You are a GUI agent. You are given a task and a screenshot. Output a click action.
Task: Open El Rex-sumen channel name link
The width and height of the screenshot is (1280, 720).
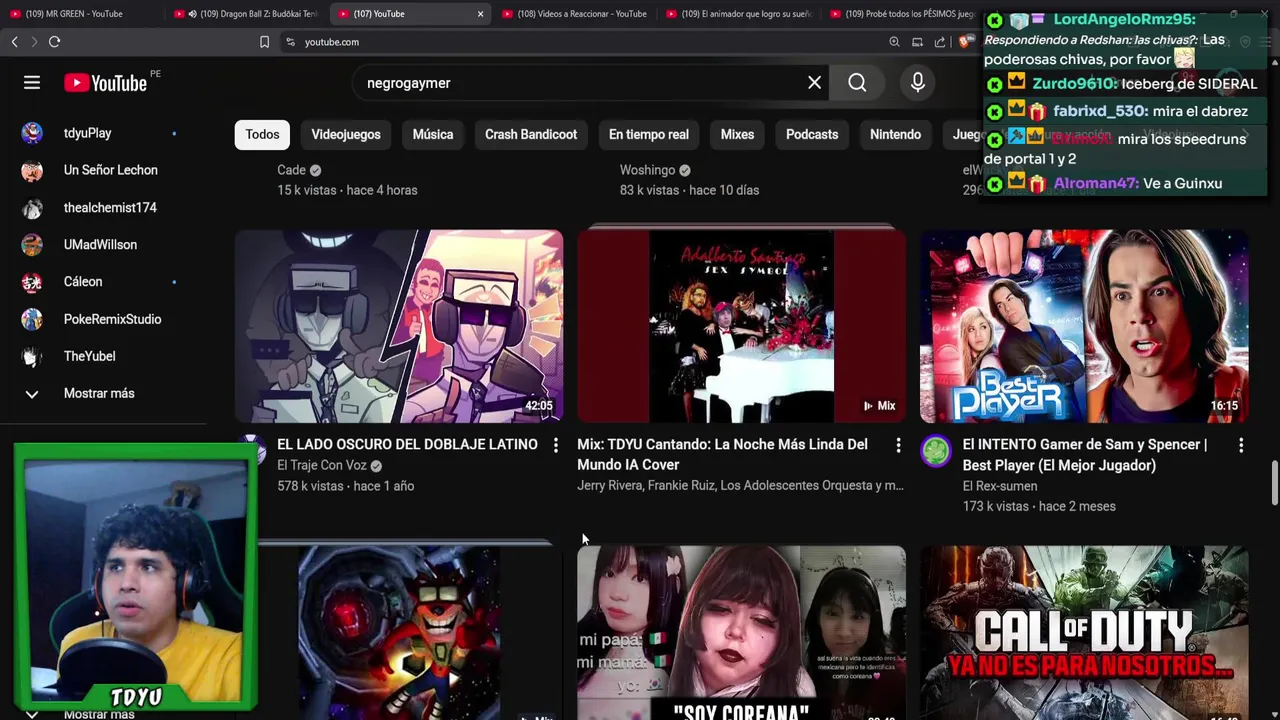click(1000, 486)
